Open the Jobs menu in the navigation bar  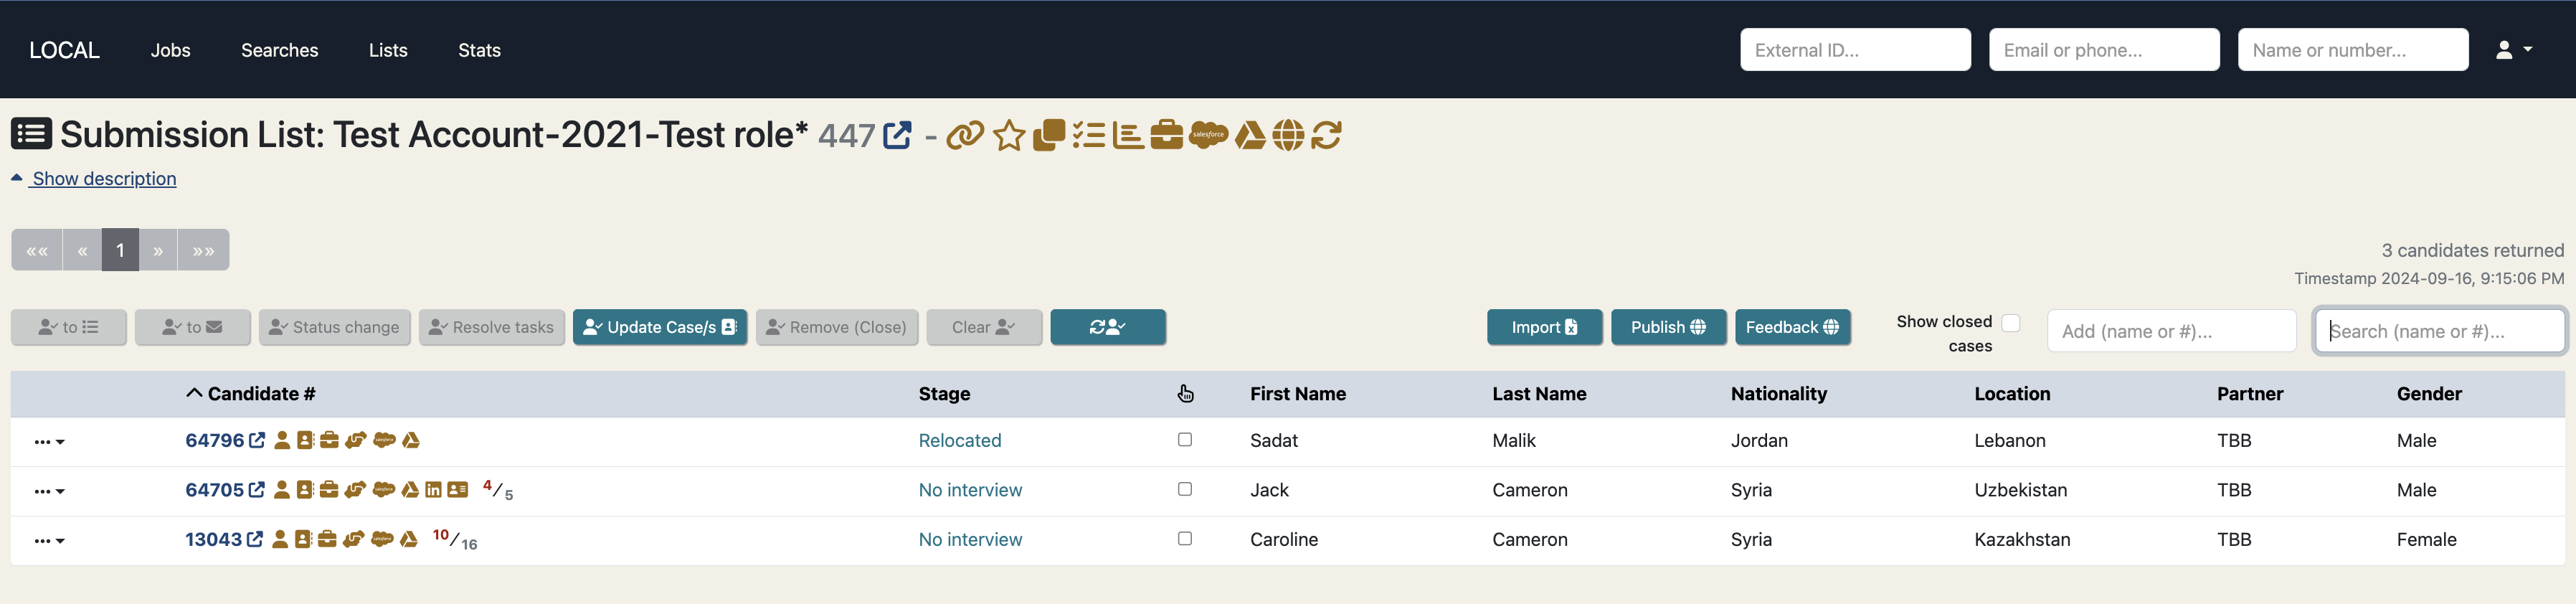(x=170, y=49)
